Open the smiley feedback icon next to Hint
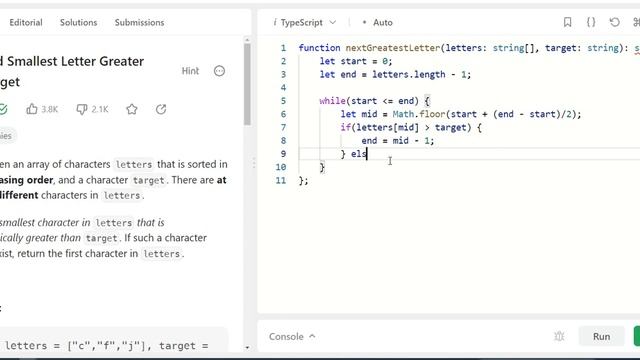 click(220, 71)
